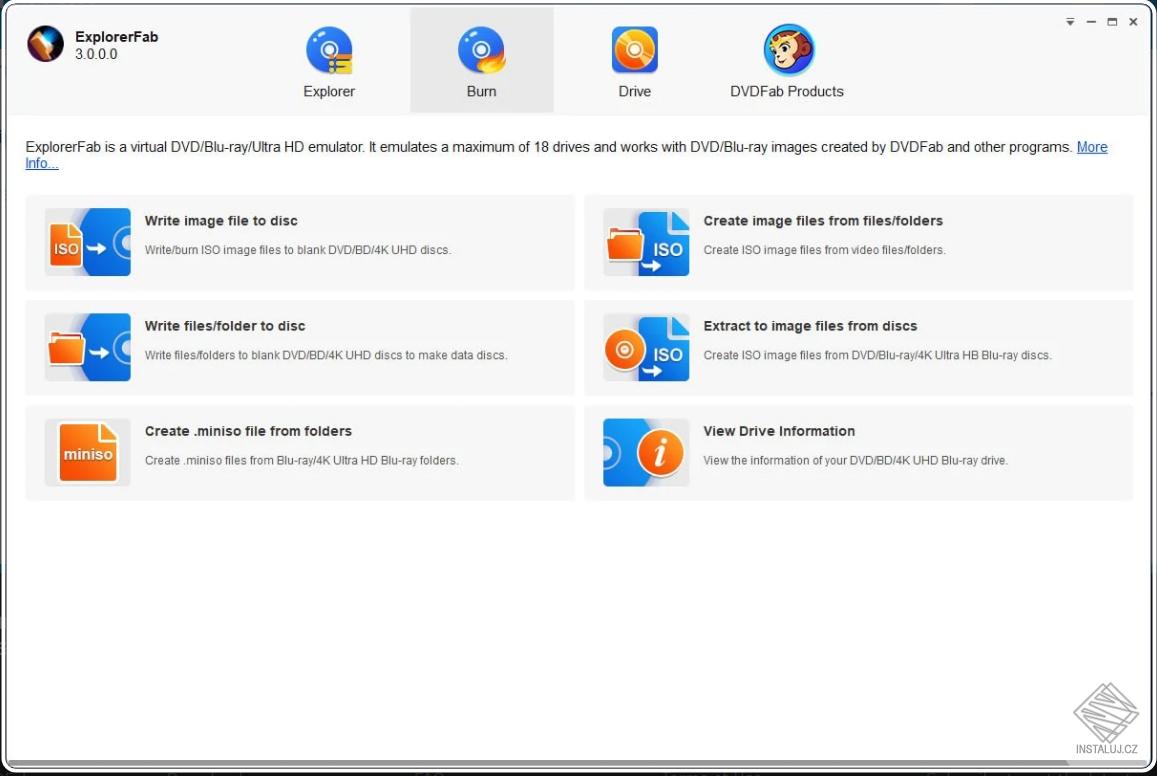1157x776 pixels.
Task: Open the Drive tab icon
Action: tap(635, 50)
